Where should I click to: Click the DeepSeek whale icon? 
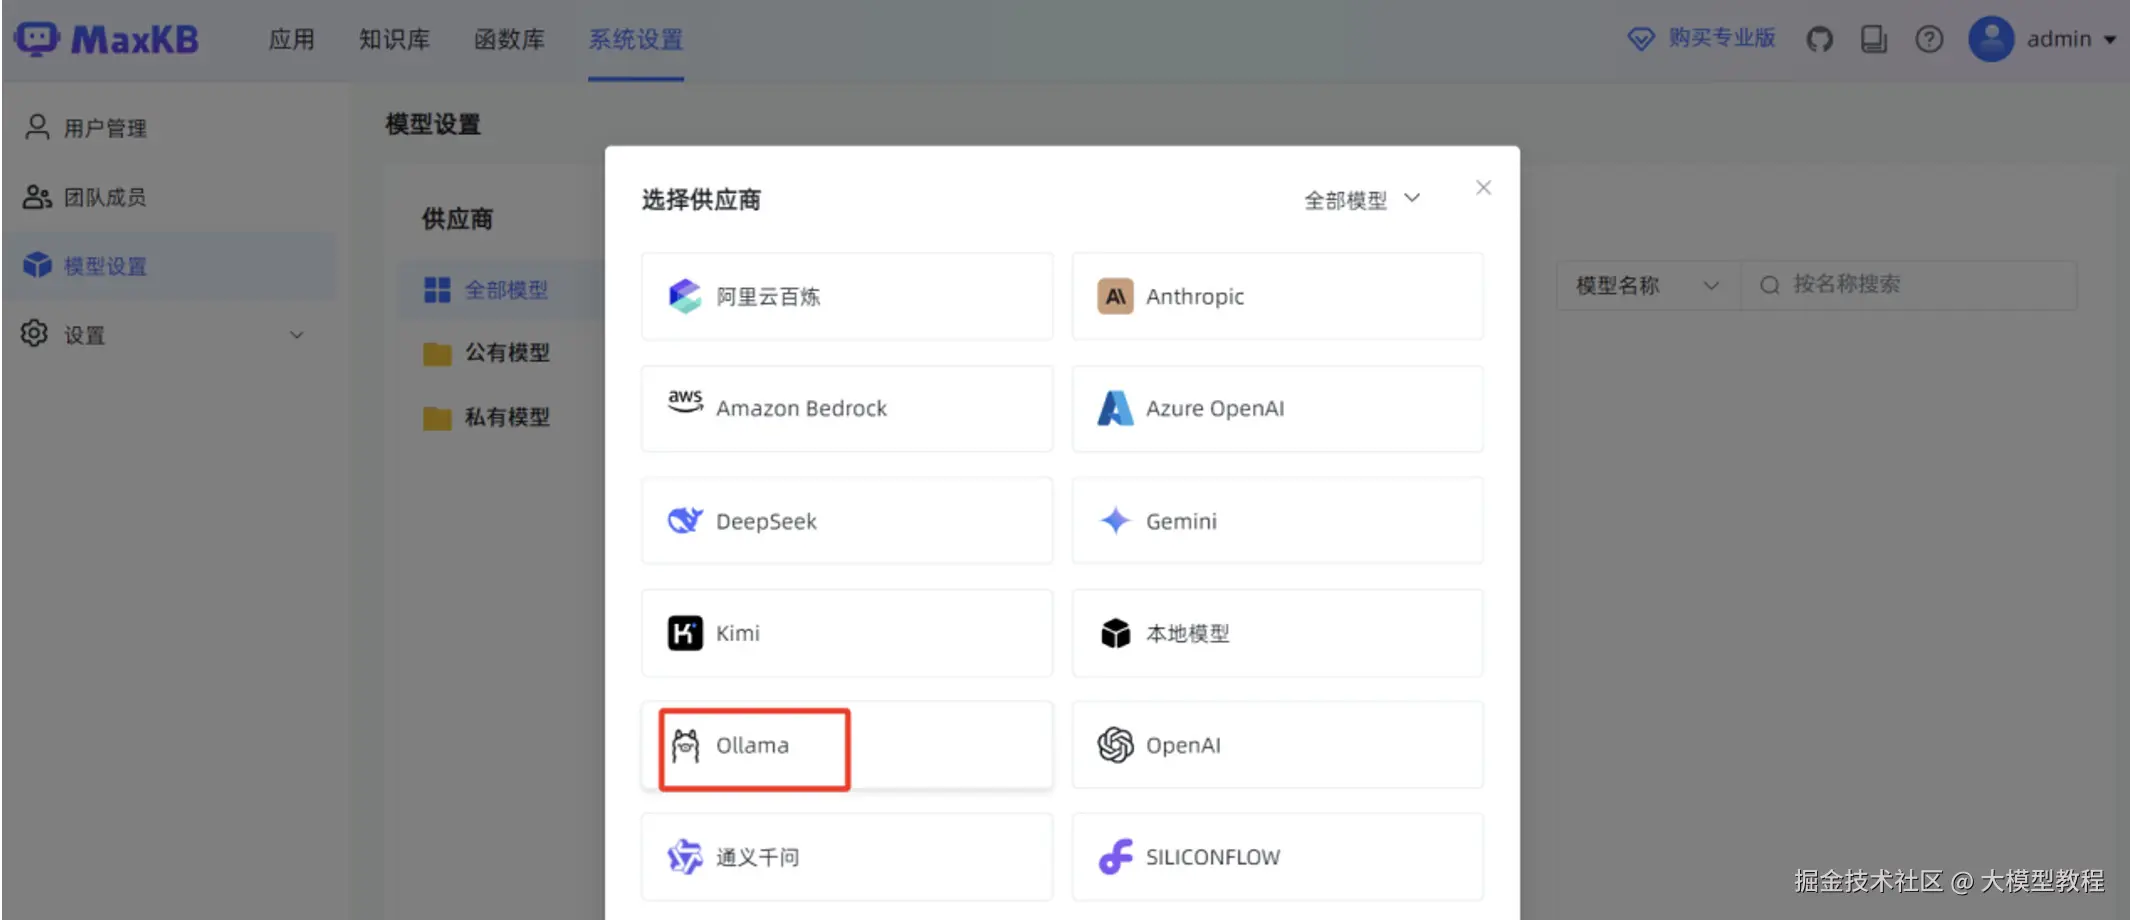(685, 520)
